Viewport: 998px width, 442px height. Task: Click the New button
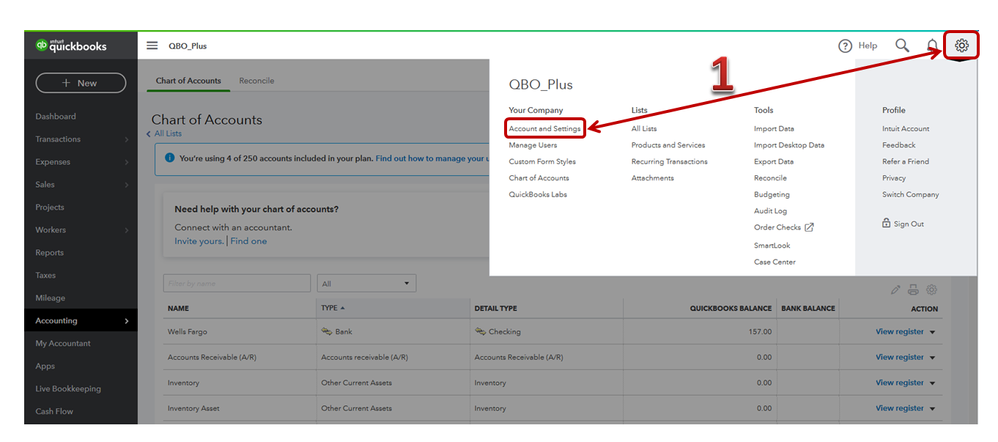point(81,83)
